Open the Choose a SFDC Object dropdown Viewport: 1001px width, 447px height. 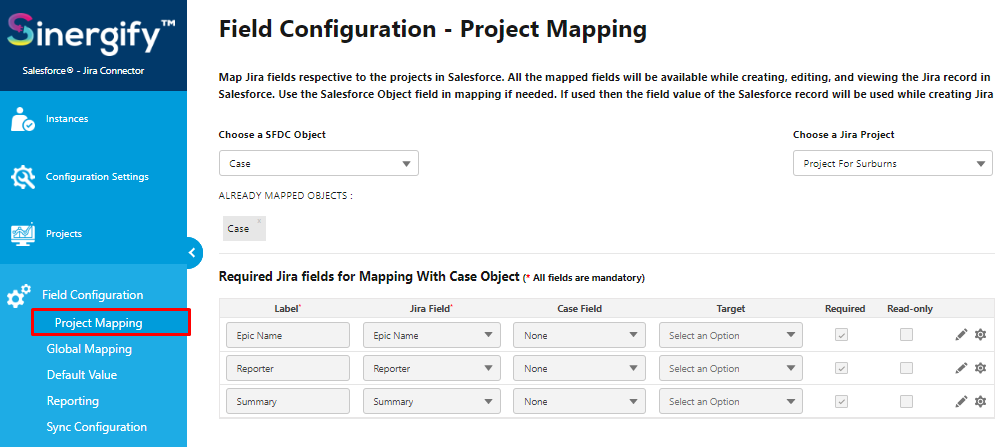pos(319,163)
